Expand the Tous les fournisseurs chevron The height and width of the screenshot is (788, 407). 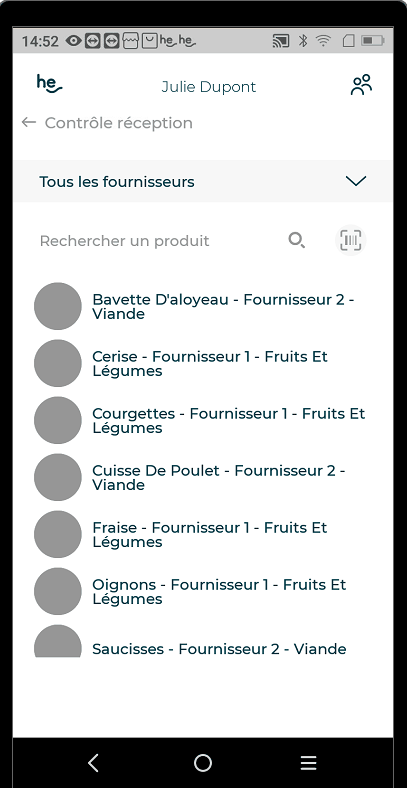pos(356,181)
